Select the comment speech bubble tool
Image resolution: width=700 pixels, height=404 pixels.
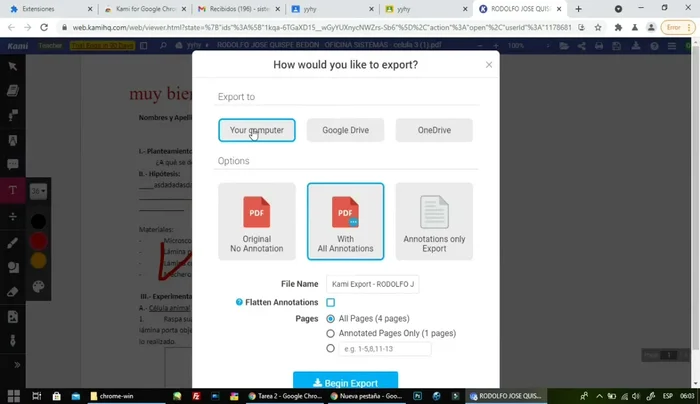point(12,165)
